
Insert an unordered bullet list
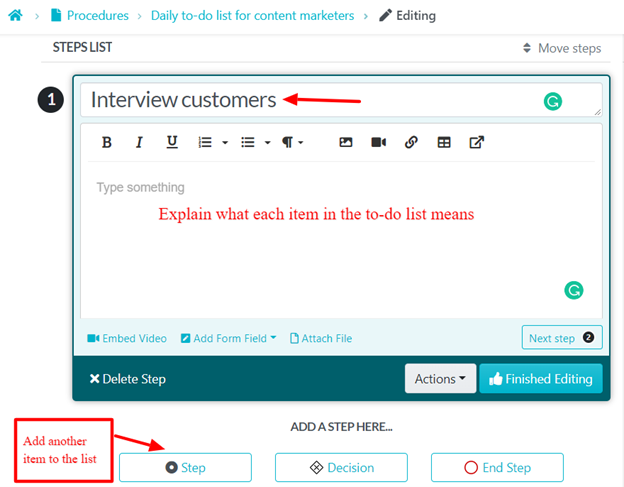[248, 142]
